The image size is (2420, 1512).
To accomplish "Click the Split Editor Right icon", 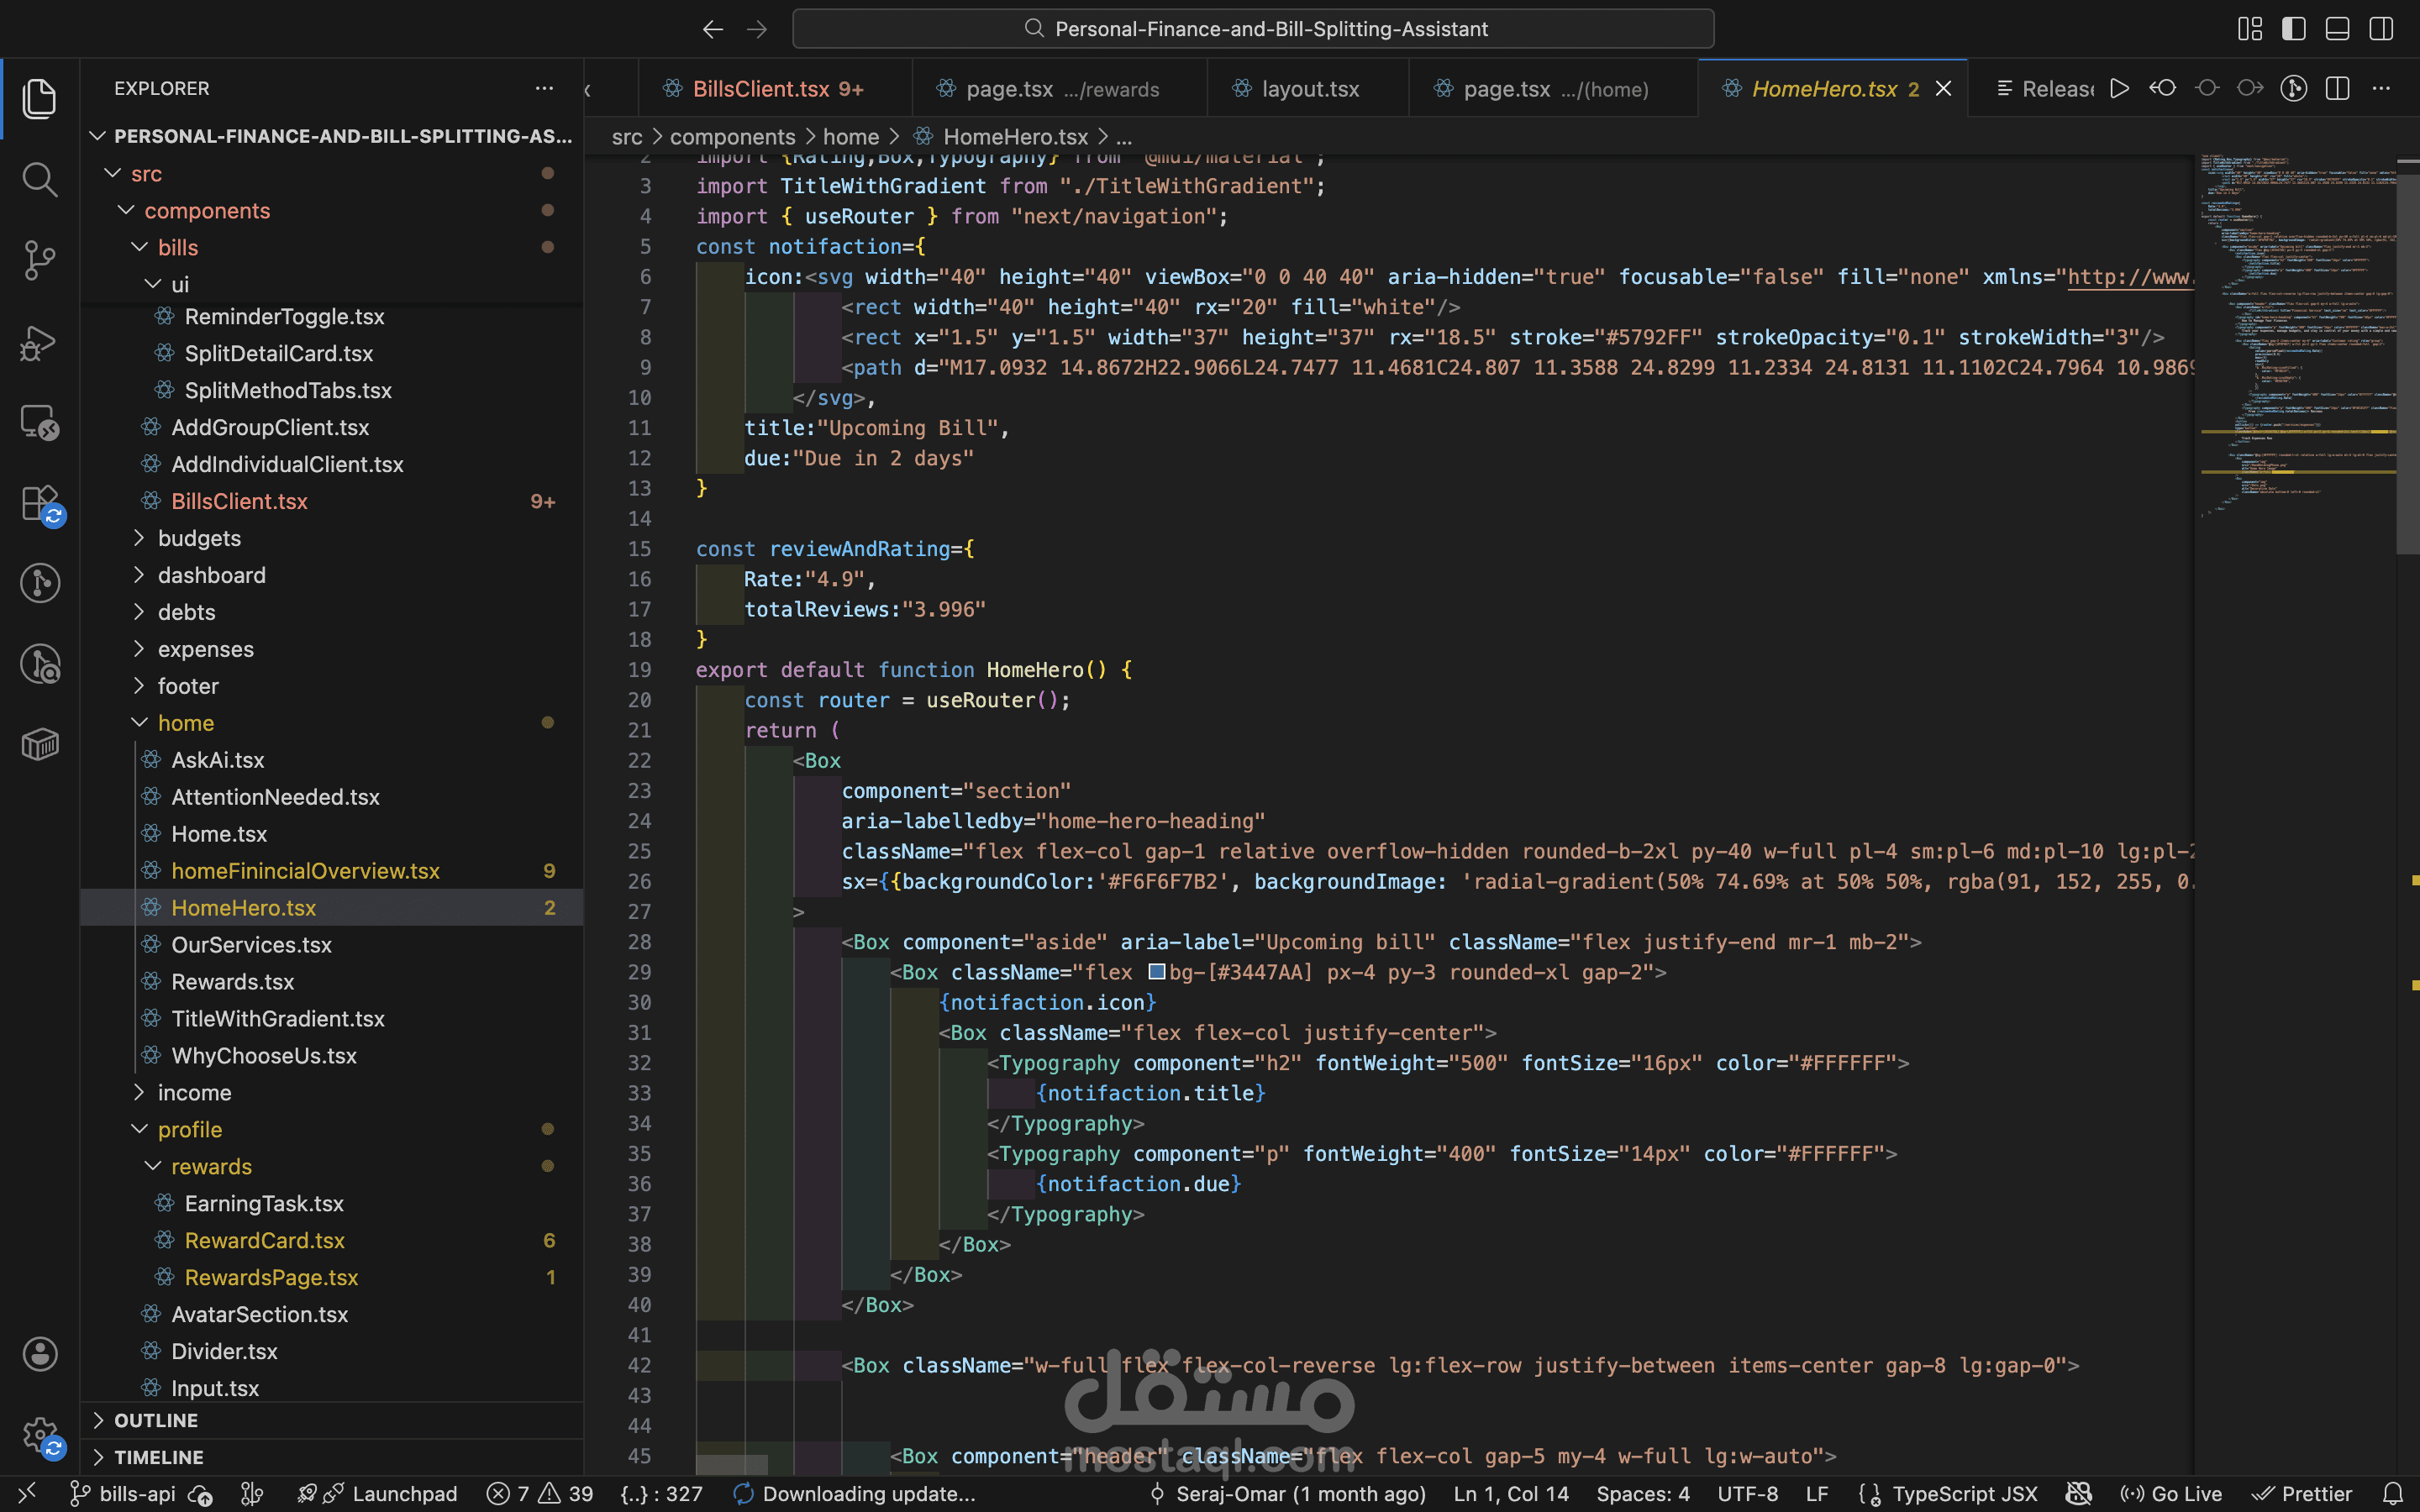I will (2337, 89).
